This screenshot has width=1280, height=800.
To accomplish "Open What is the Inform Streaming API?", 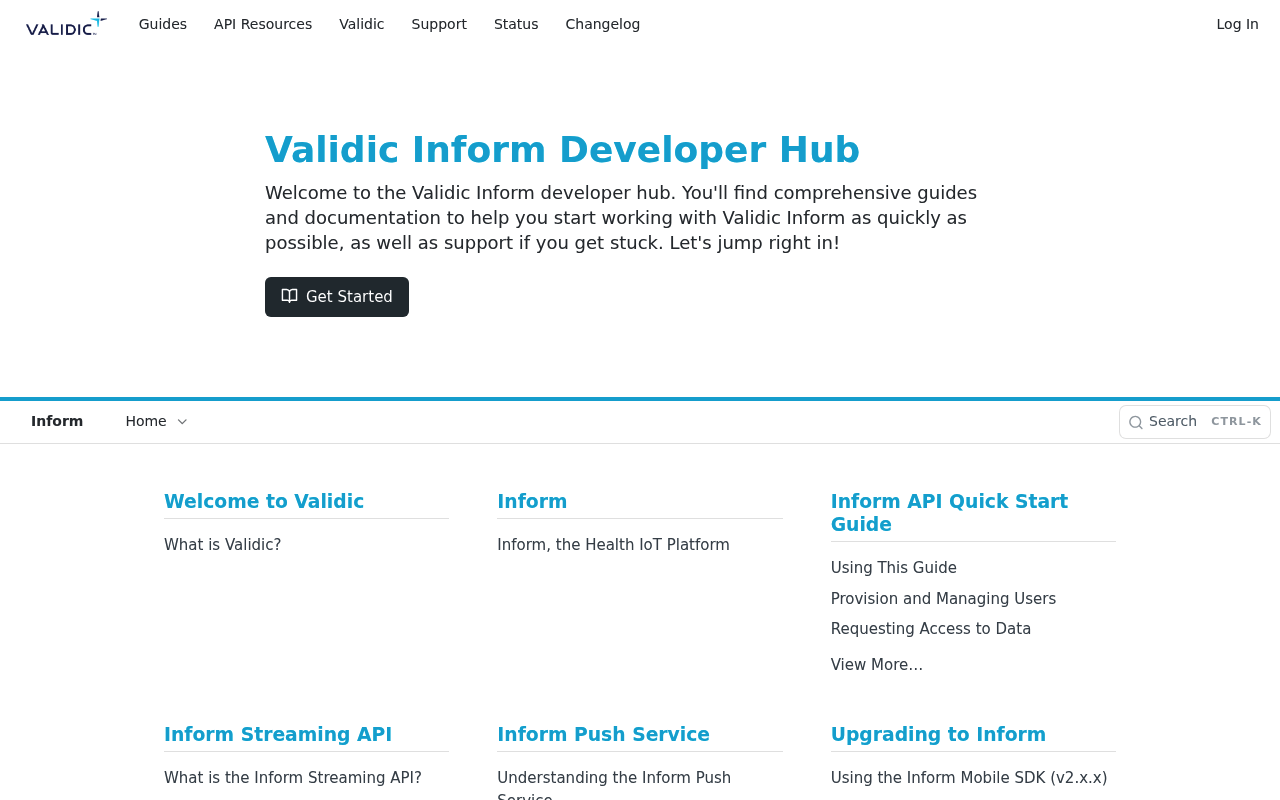I will (x=293, y=778).
